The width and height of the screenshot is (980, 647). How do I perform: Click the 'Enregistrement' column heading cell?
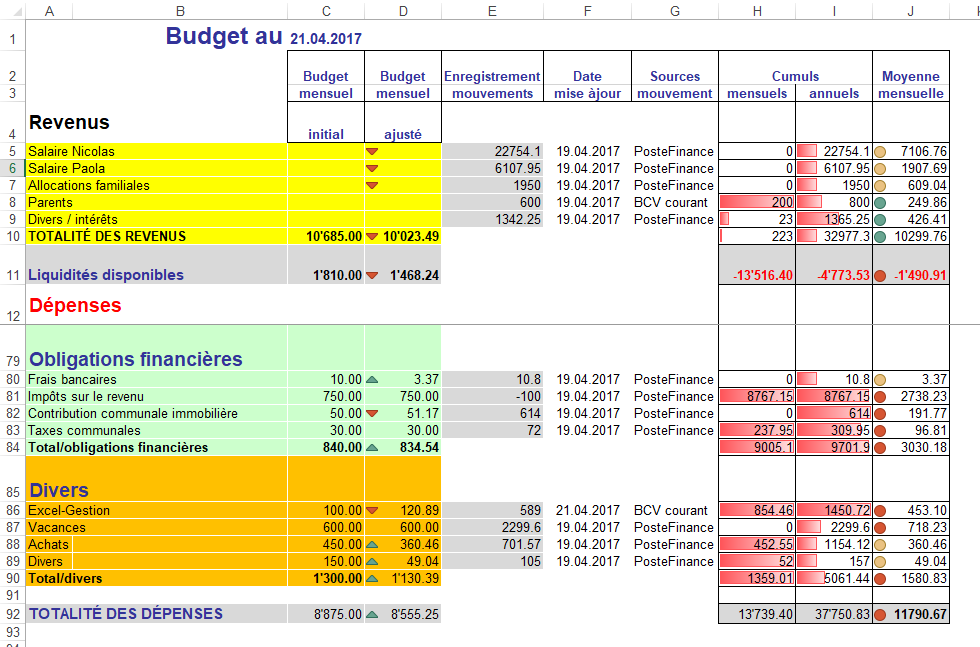click(x=492, y=68)
